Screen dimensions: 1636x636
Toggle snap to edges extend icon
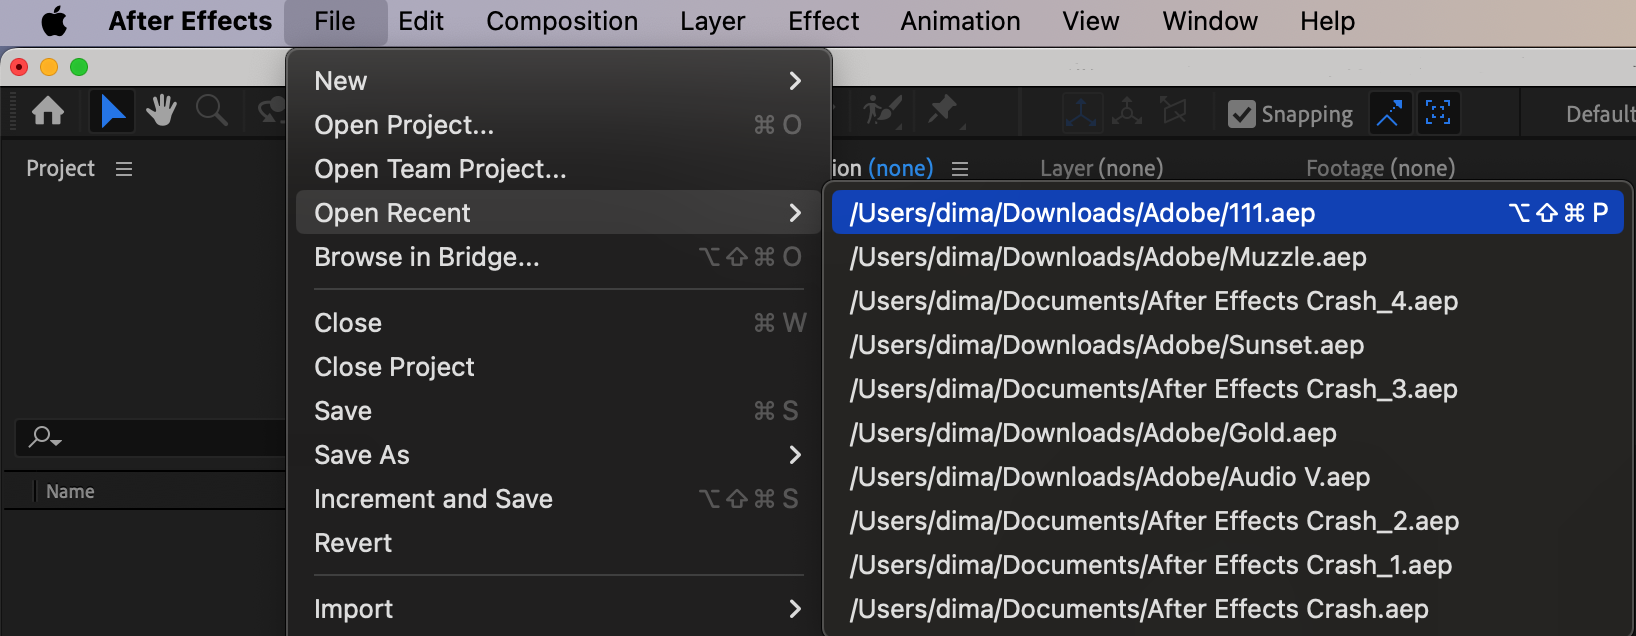click(x=1388, y=113)
